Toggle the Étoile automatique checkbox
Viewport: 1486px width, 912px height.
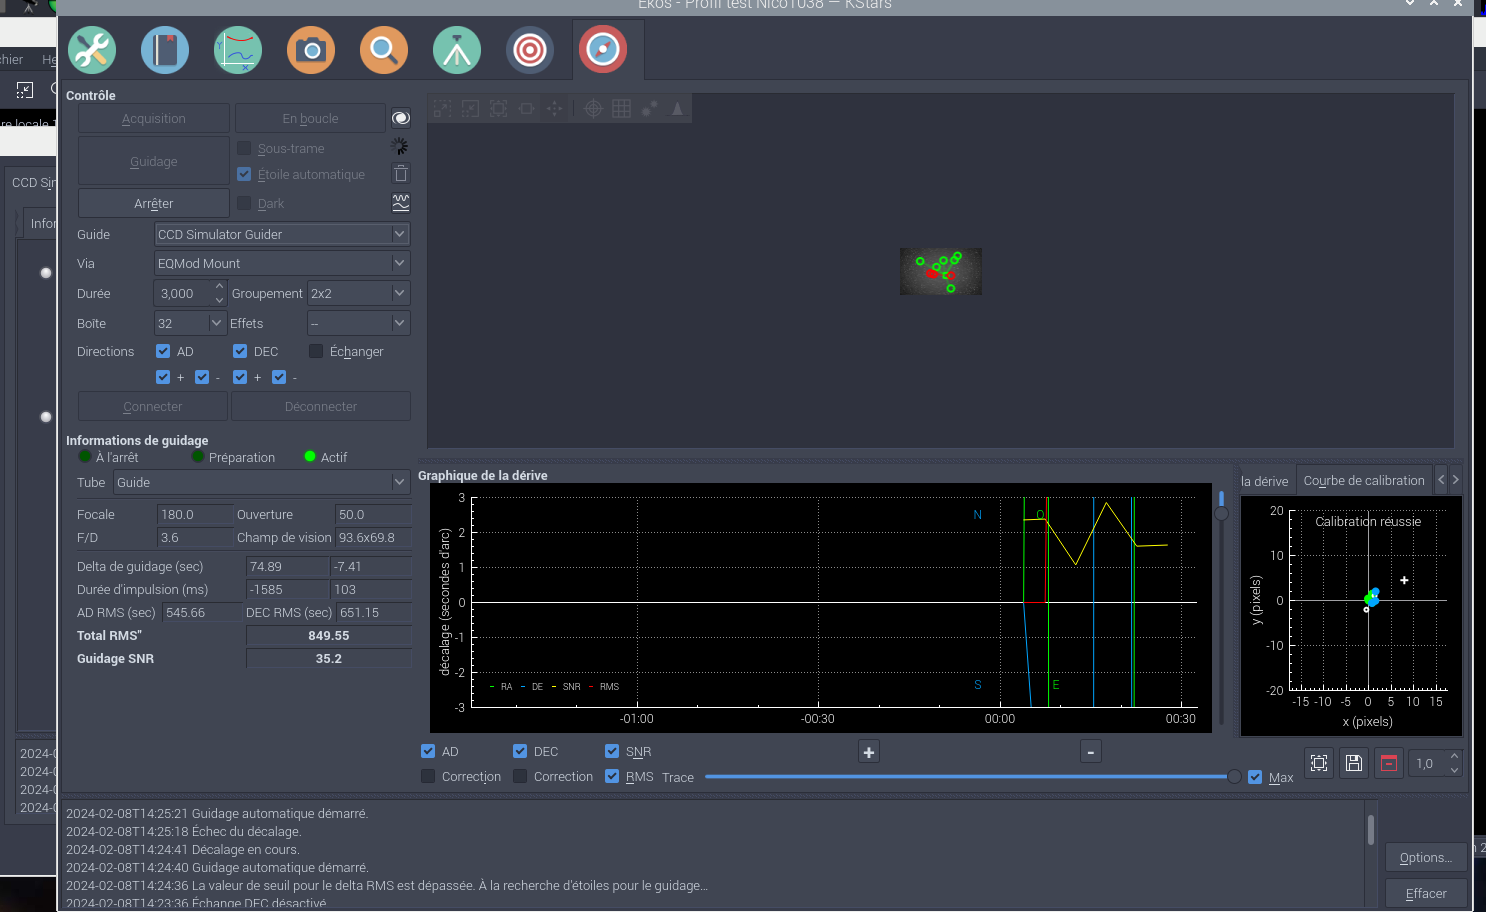(x=245, y=174)
